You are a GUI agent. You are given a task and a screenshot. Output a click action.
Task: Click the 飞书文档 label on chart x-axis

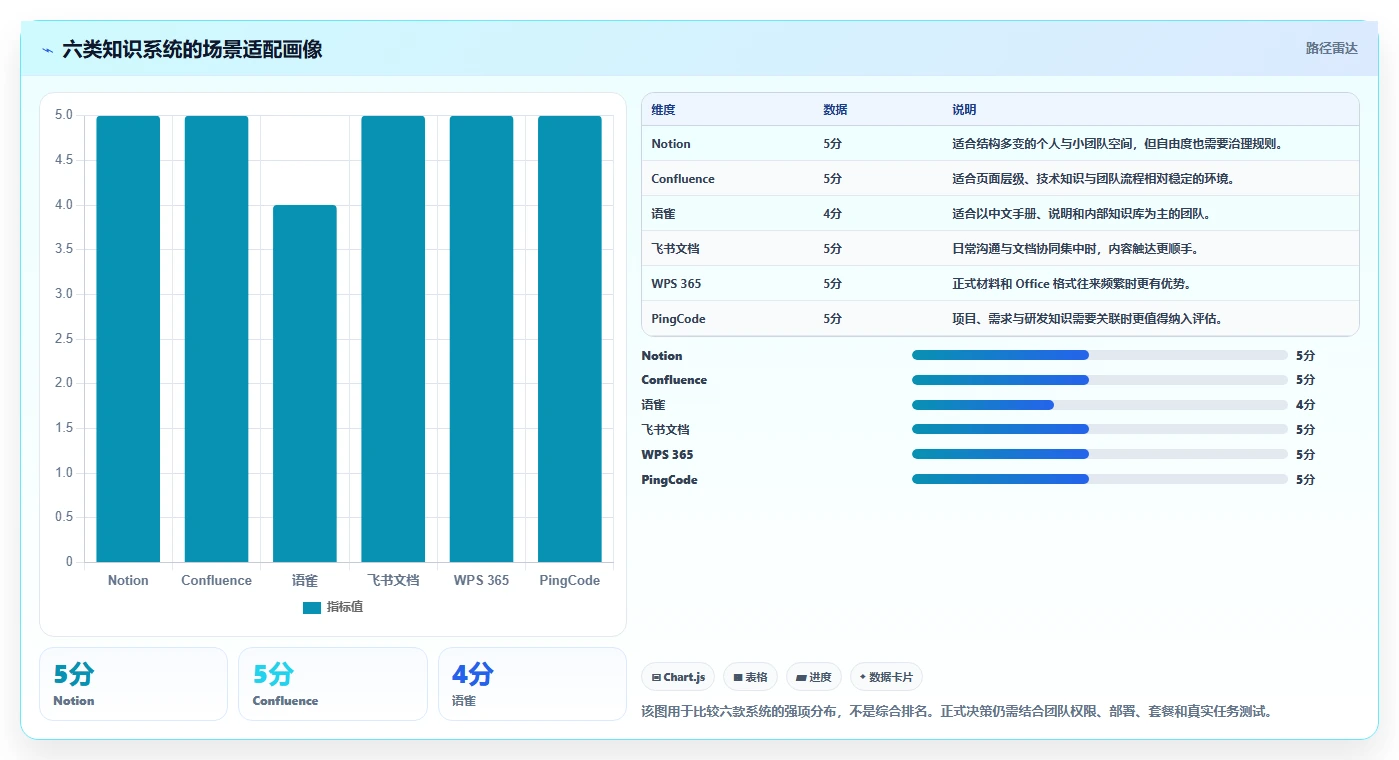393,580
